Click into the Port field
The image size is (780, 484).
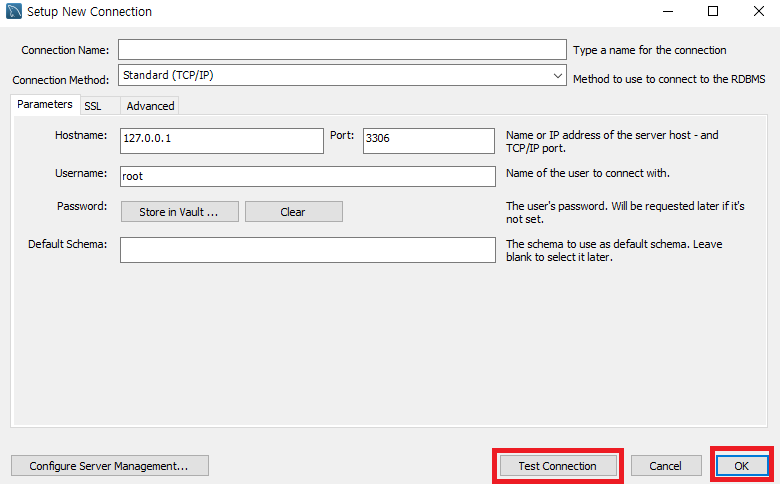429,141
